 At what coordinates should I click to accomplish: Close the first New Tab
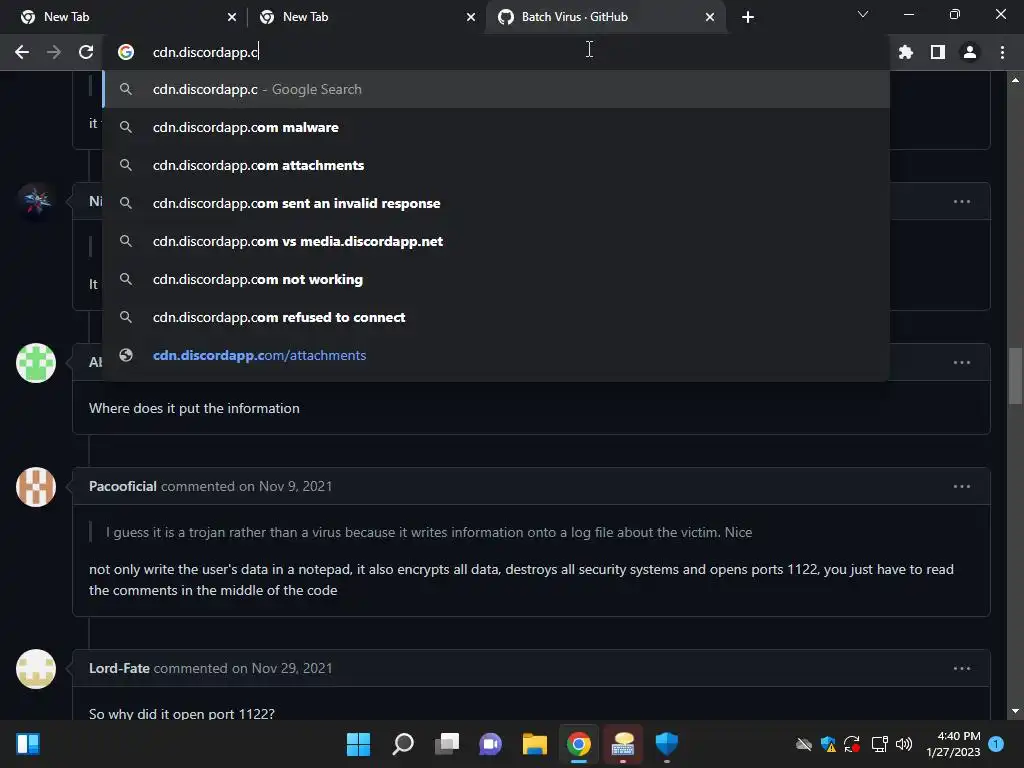(x=232, y=17)
